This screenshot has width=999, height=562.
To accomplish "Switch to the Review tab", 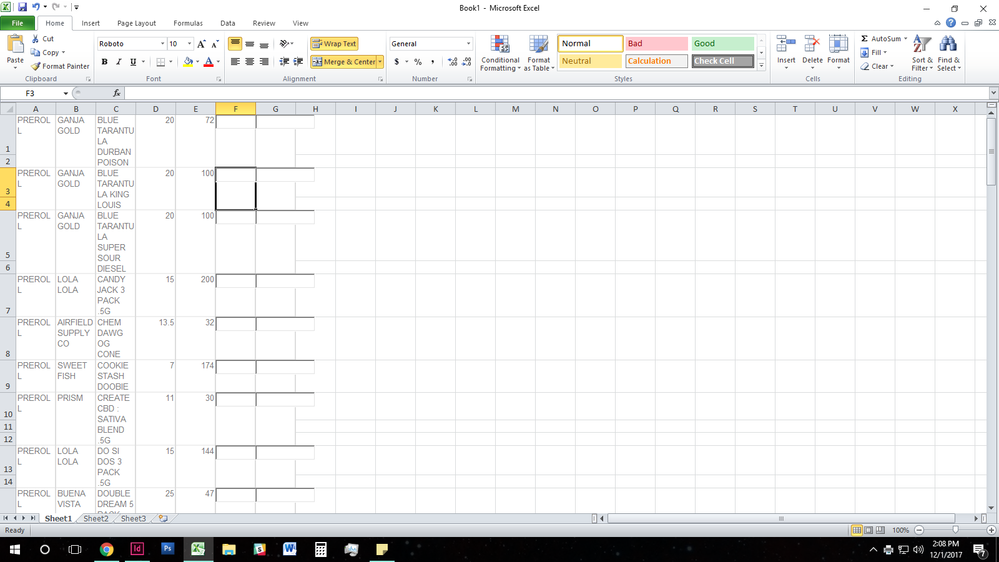I will (264, 23).
